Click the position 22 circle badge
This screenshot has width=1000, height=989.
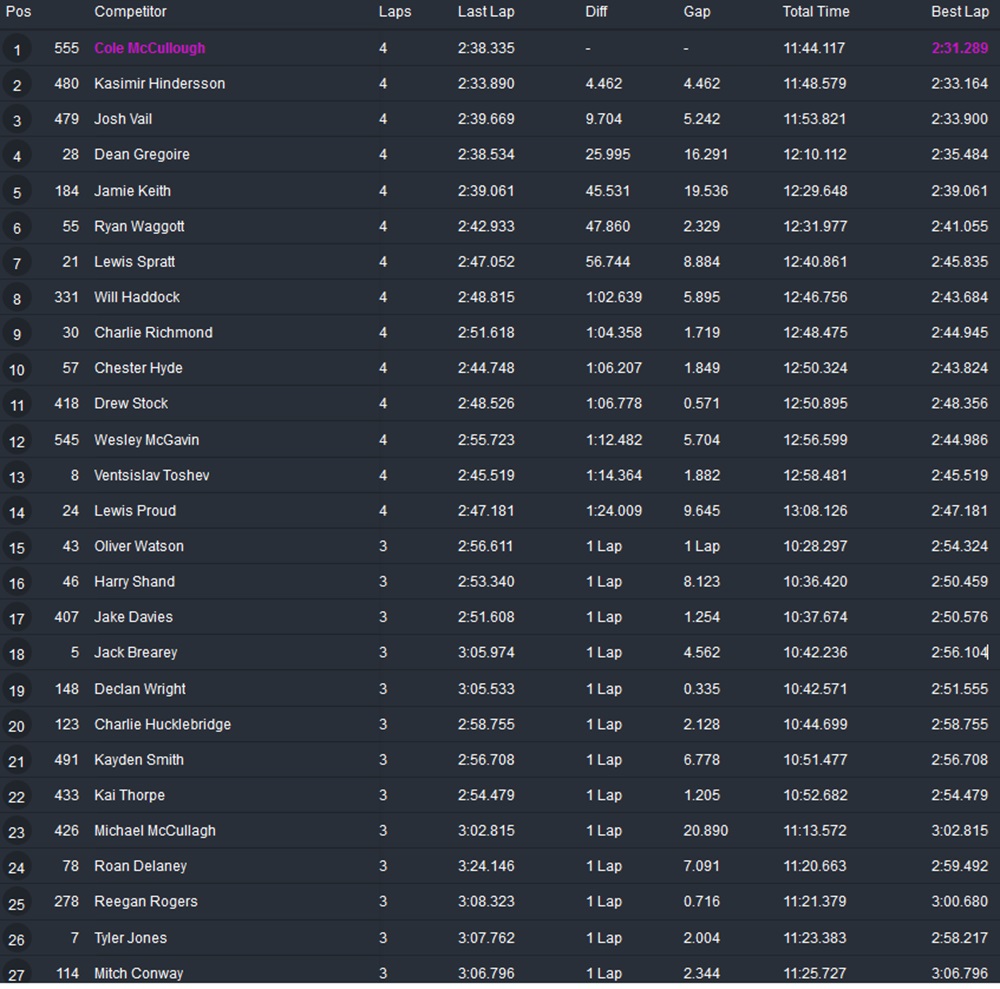[16, 797]
